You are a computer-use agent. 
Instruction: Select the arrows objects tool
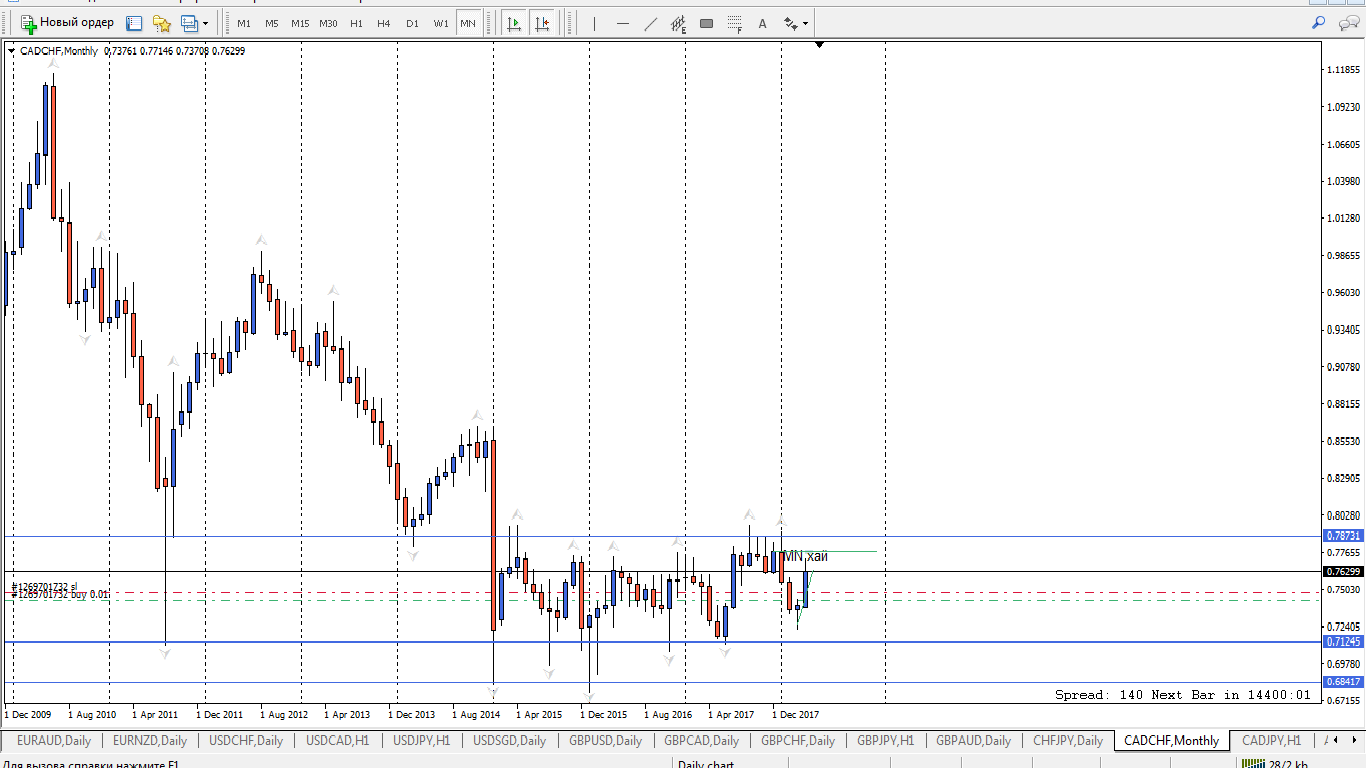point(791,23)
